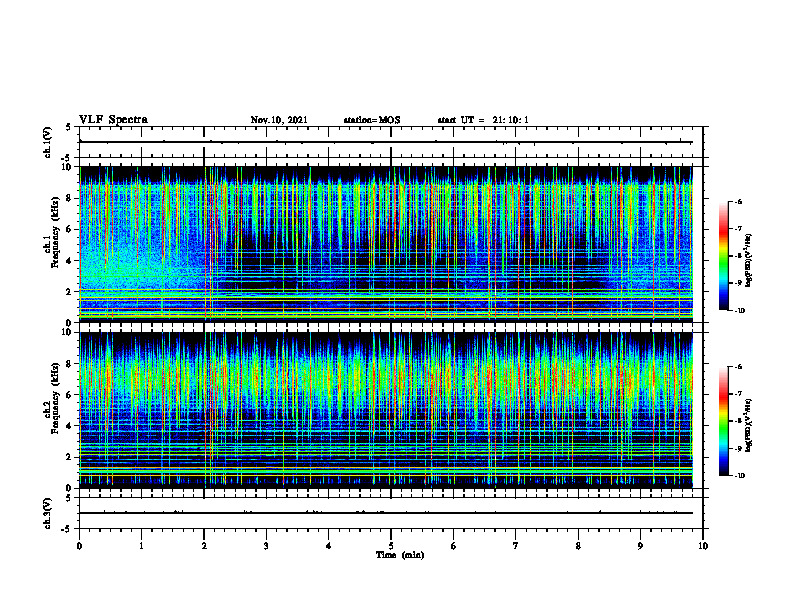The width and height of the screenshot is (792, 612).
Task: Click the "start UT = 21:10: 1" text
Action: (483, 120)
